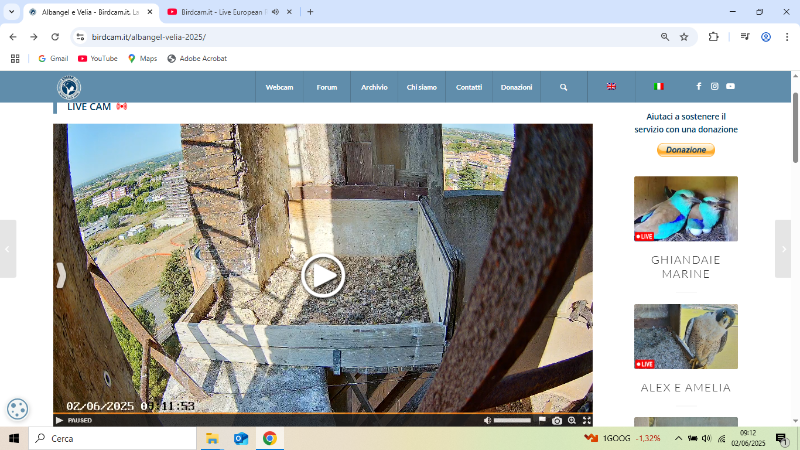Open the browser zoom indicator
The width and height of the screenshot is (800, 450).
[665, 37]
